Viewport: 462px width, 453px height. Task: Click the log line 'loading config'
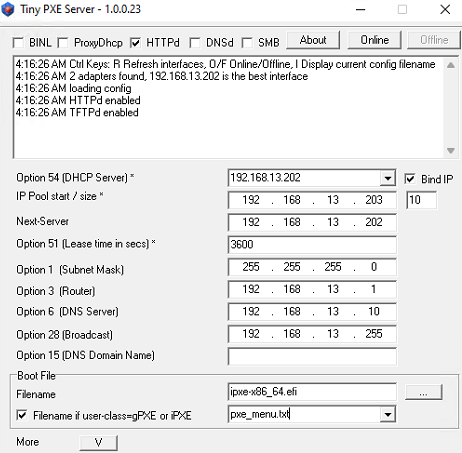73,88
